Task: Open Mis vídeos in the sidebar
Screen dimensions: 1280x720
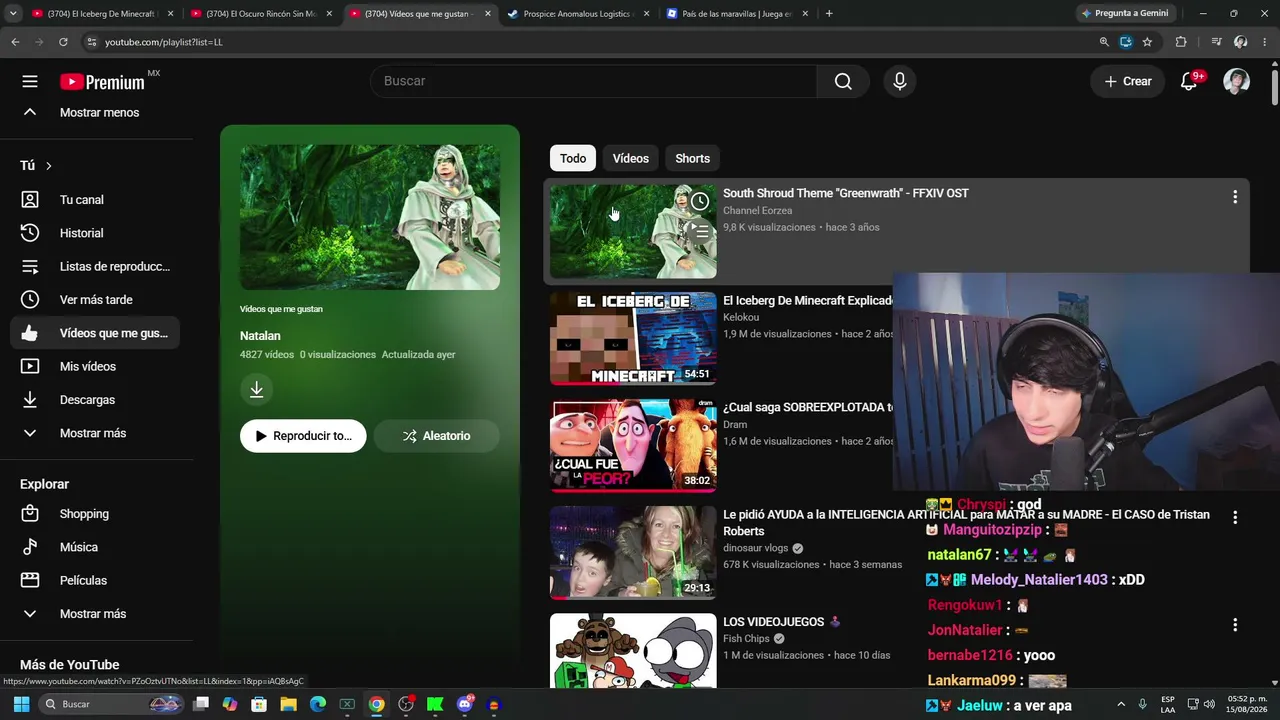Action: click(95, 367)
